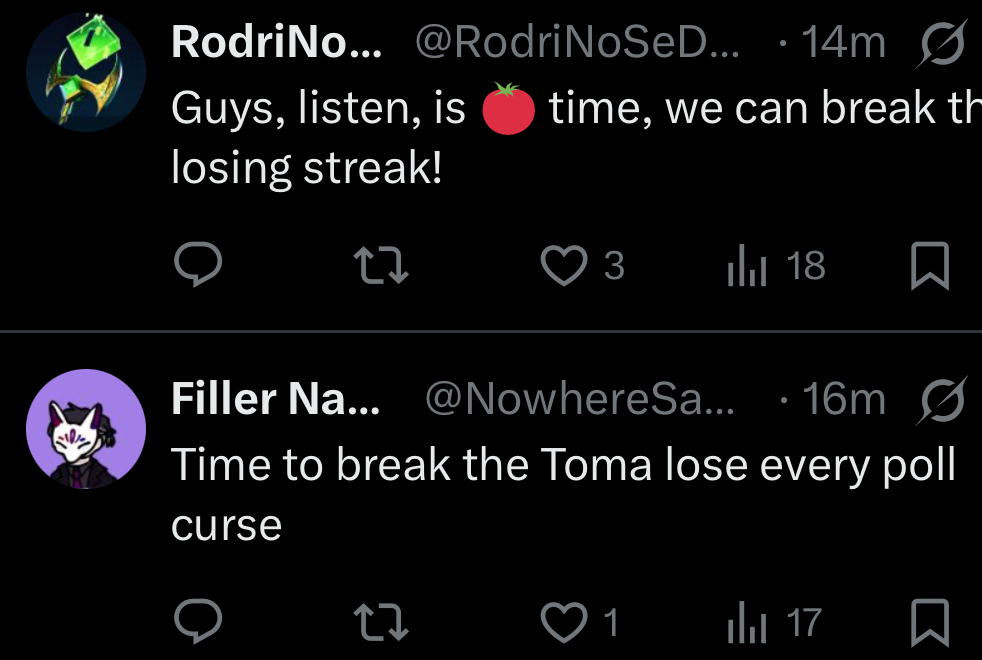
Task: Open RodriNo's green gem profile picture
Action: click(x=86, y=72)
